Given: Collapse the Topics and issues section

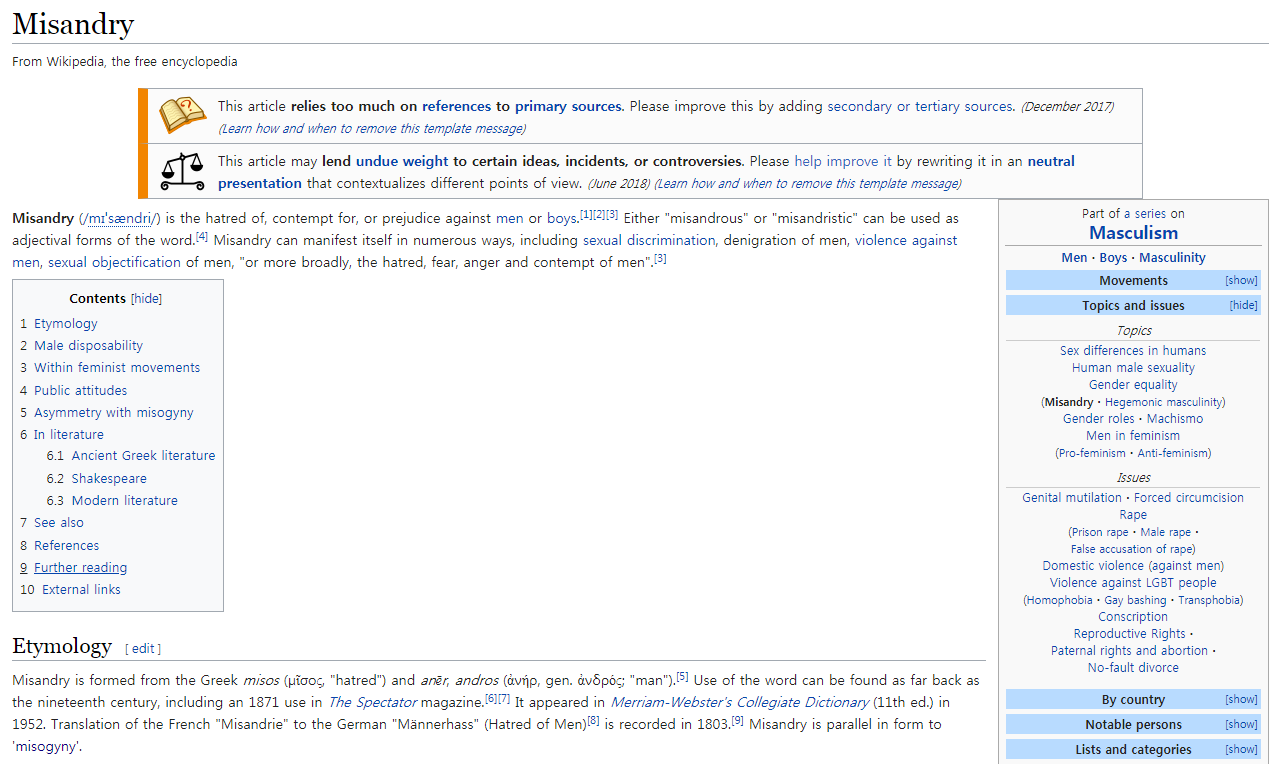Looking at the screenshot, I should coord(1243,306).
